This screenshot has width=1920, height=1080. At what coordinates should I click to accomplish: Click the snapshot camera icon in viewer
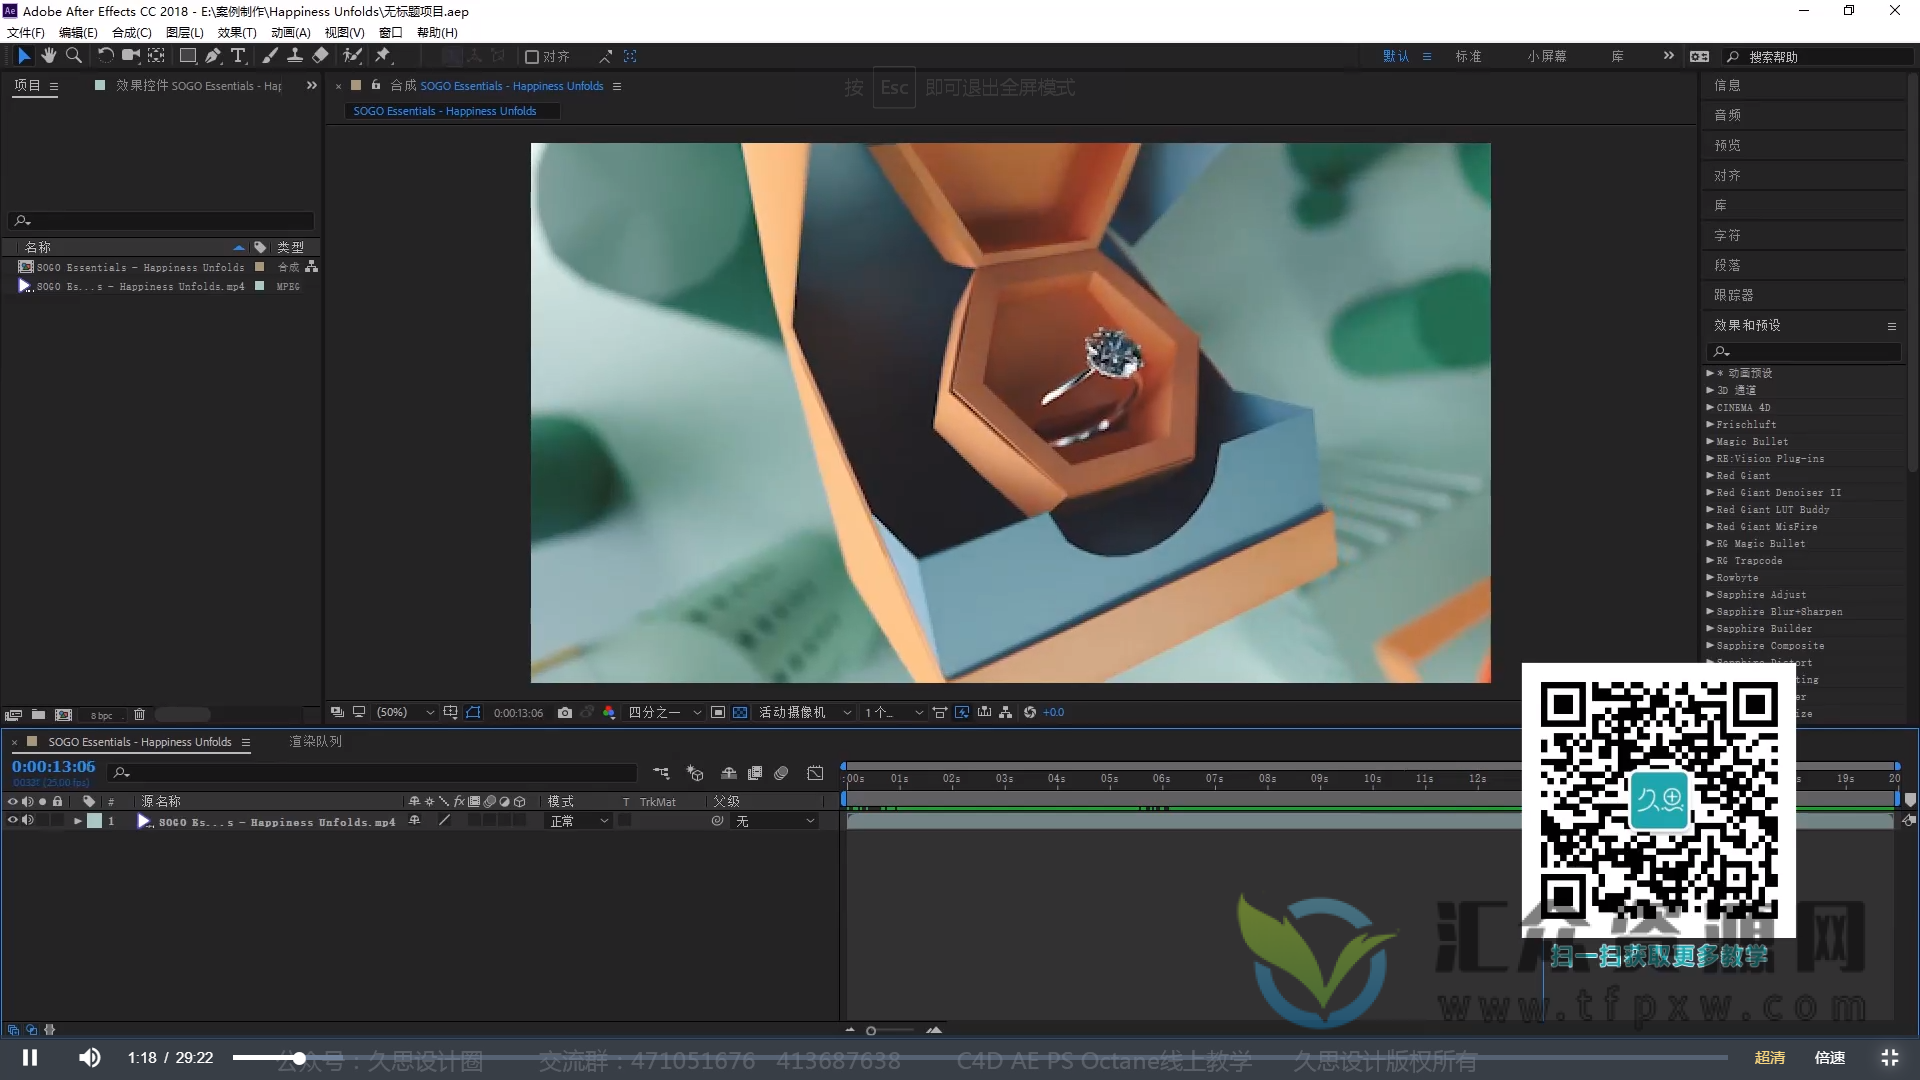pyautogui.click(x=565, y=712)
